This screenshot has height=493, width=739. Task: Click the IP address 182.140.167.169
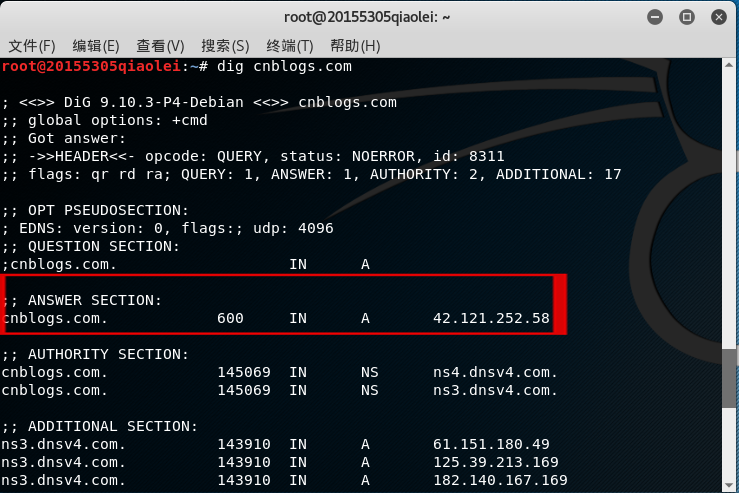(500, 480)
